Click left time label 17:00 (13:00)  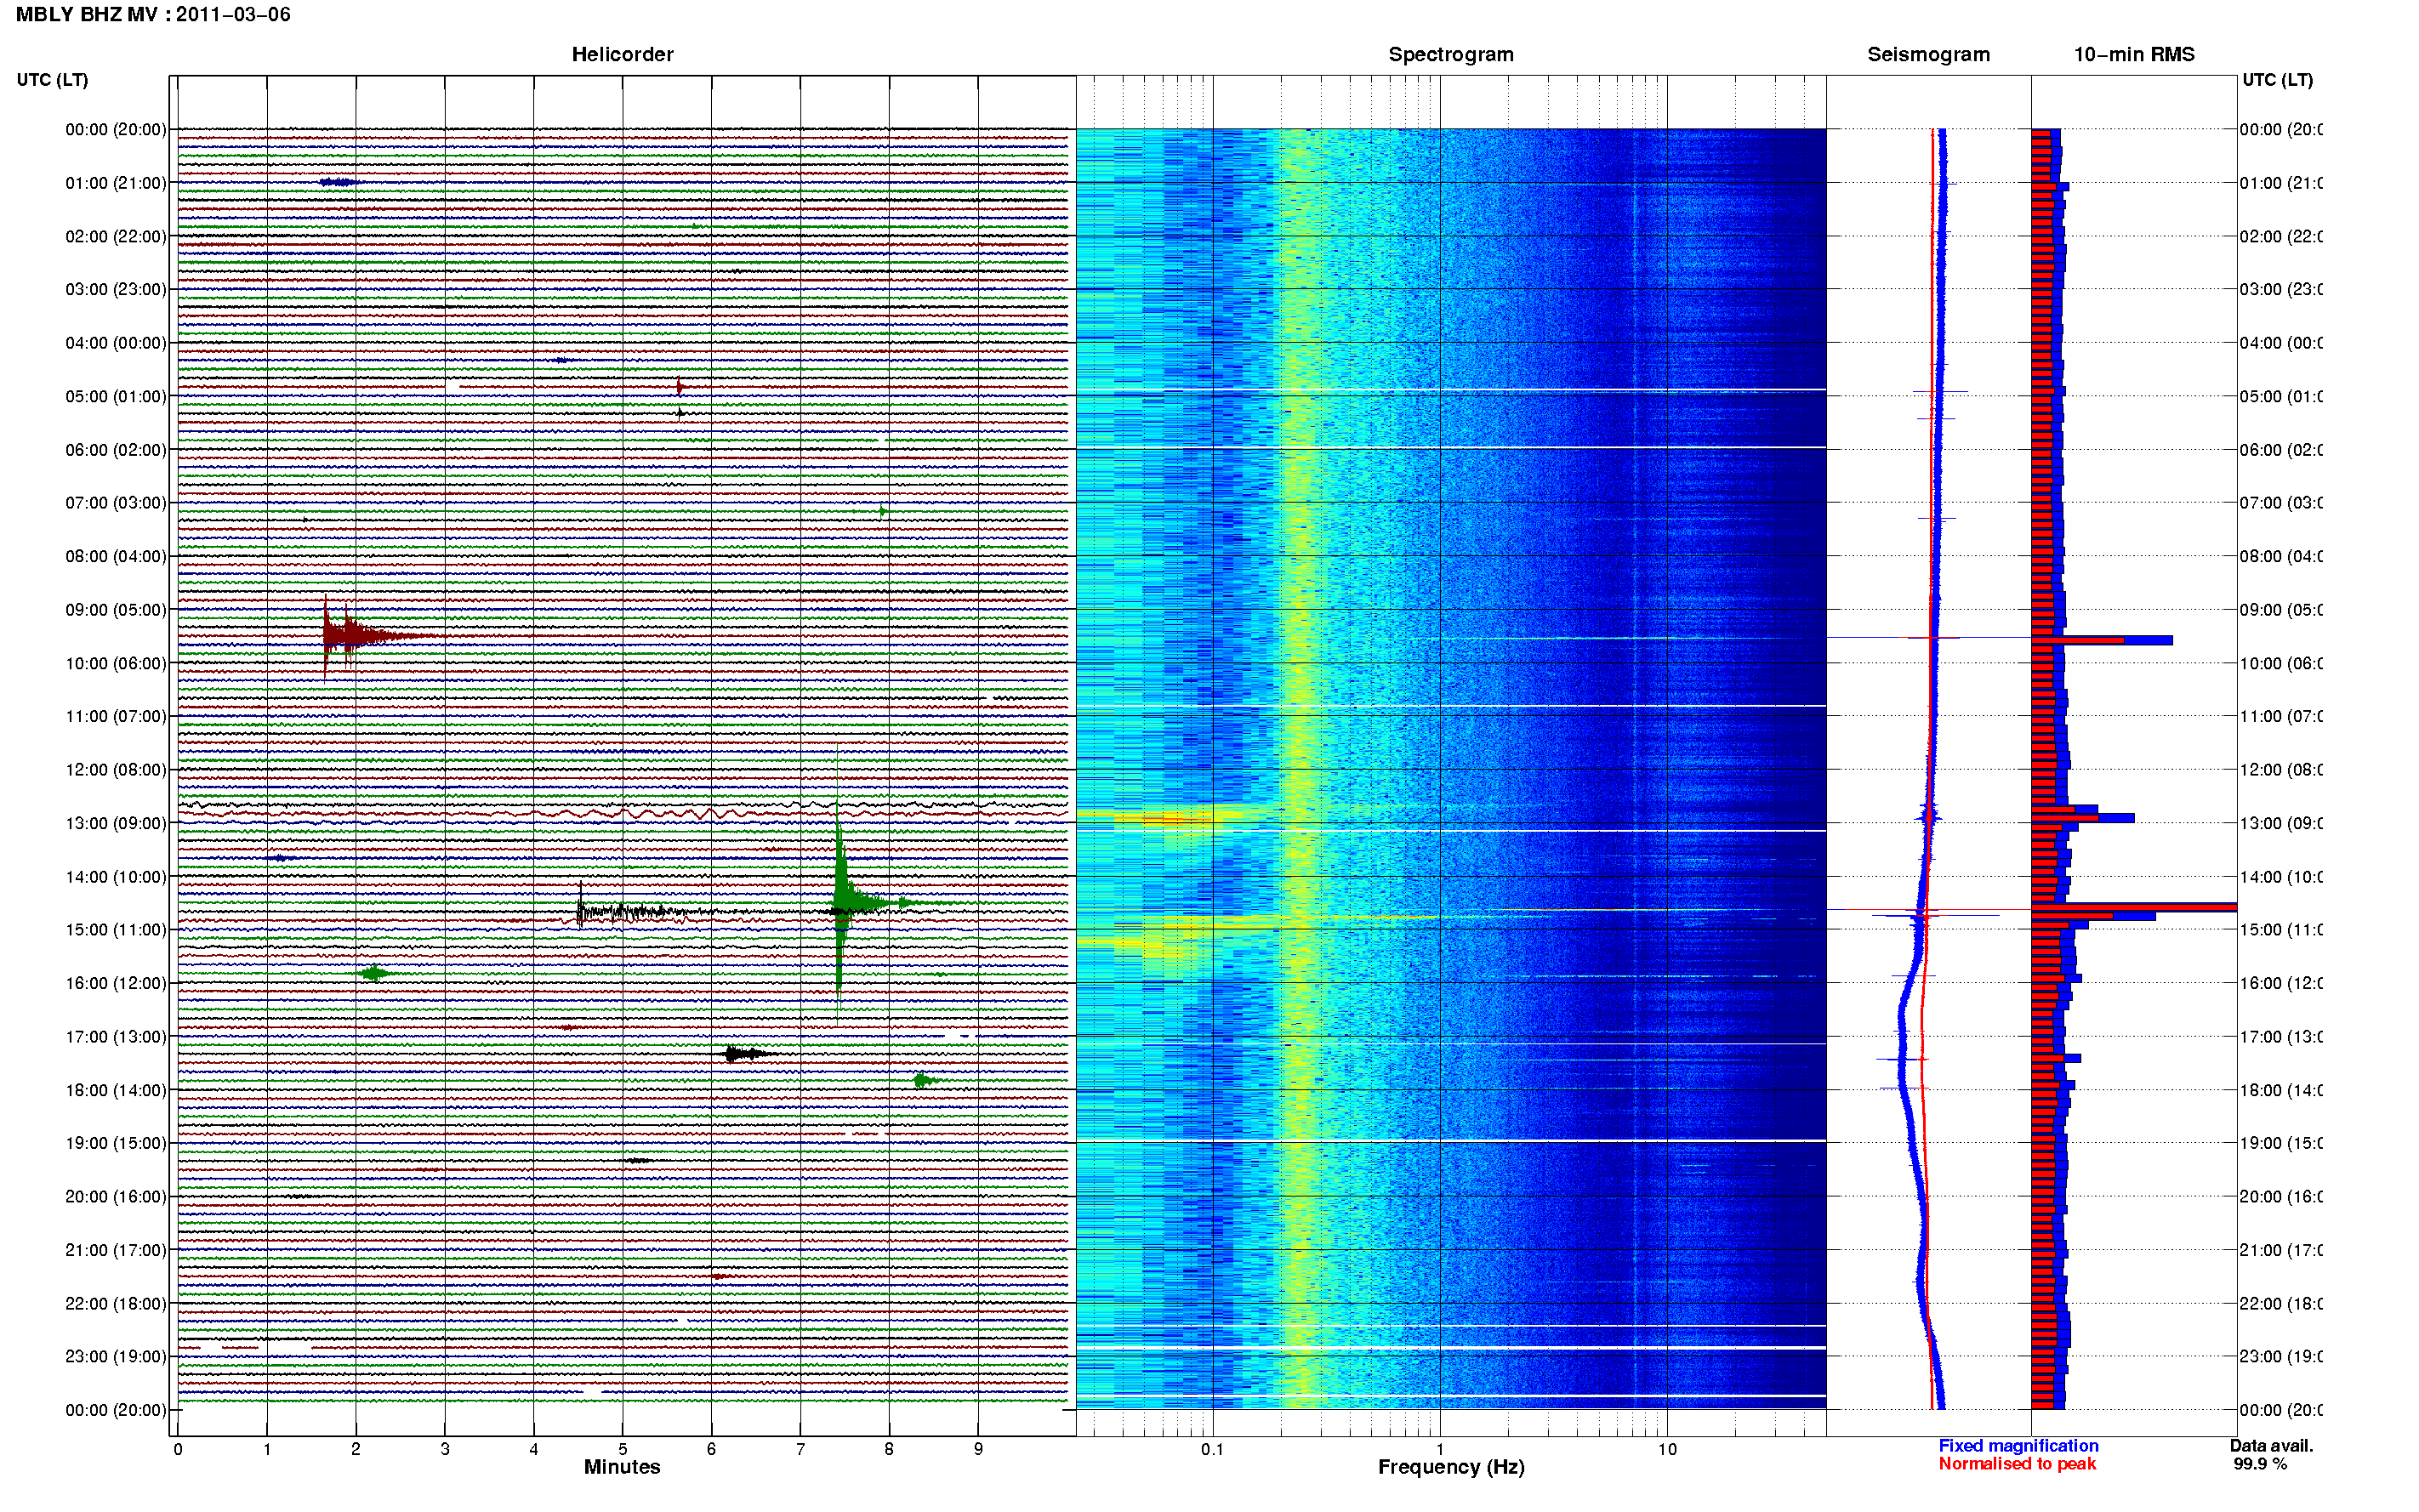pos(116,1037)
